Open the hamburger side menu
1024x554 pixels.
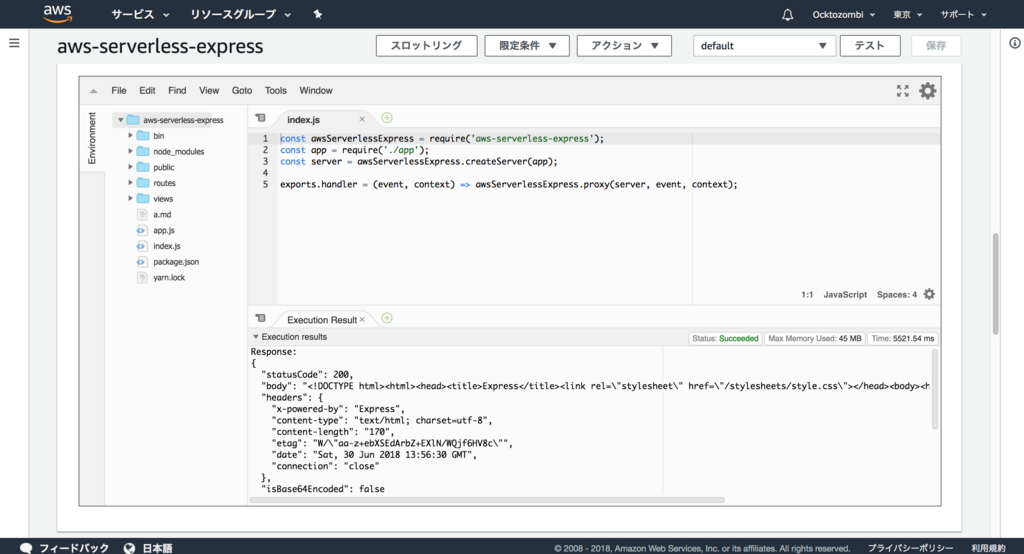pos(14,43)
